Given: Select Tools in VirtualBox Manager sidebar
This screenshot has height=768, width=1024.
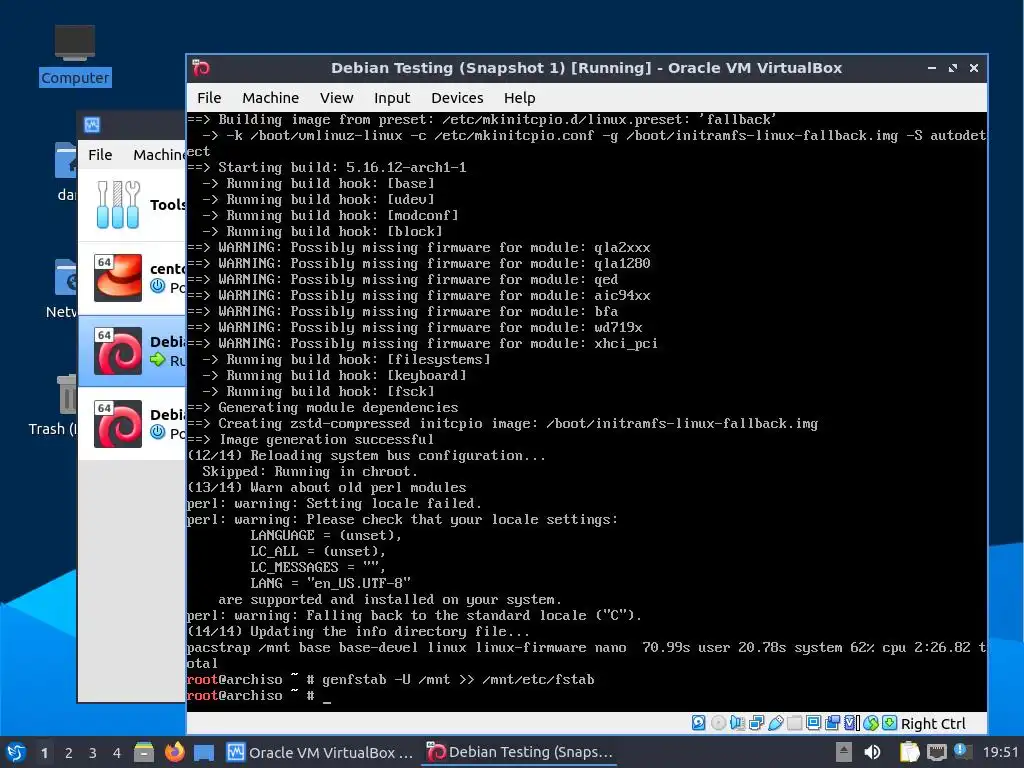Looking at the screenshot, I should coord(132,205).
